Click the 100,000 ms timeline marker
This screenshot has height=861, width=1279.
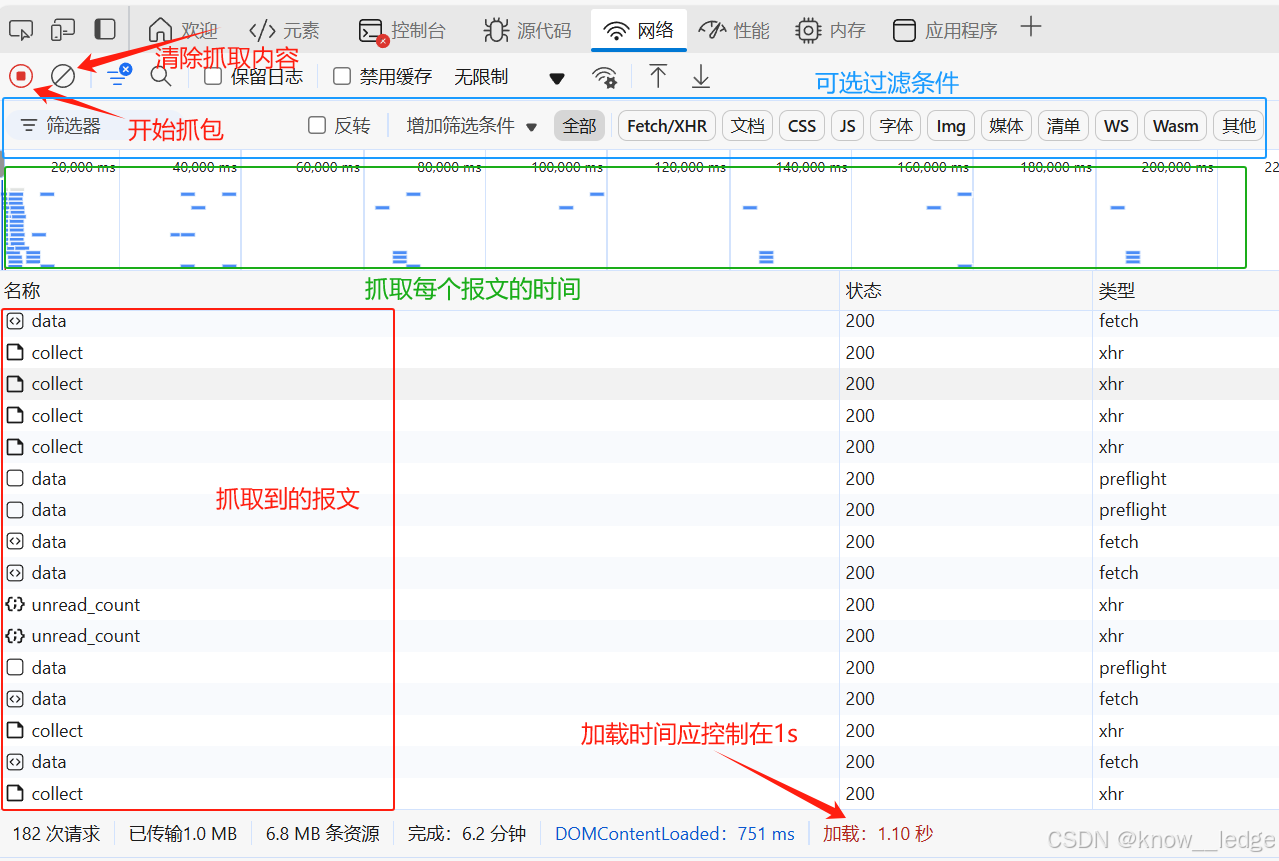568,167
